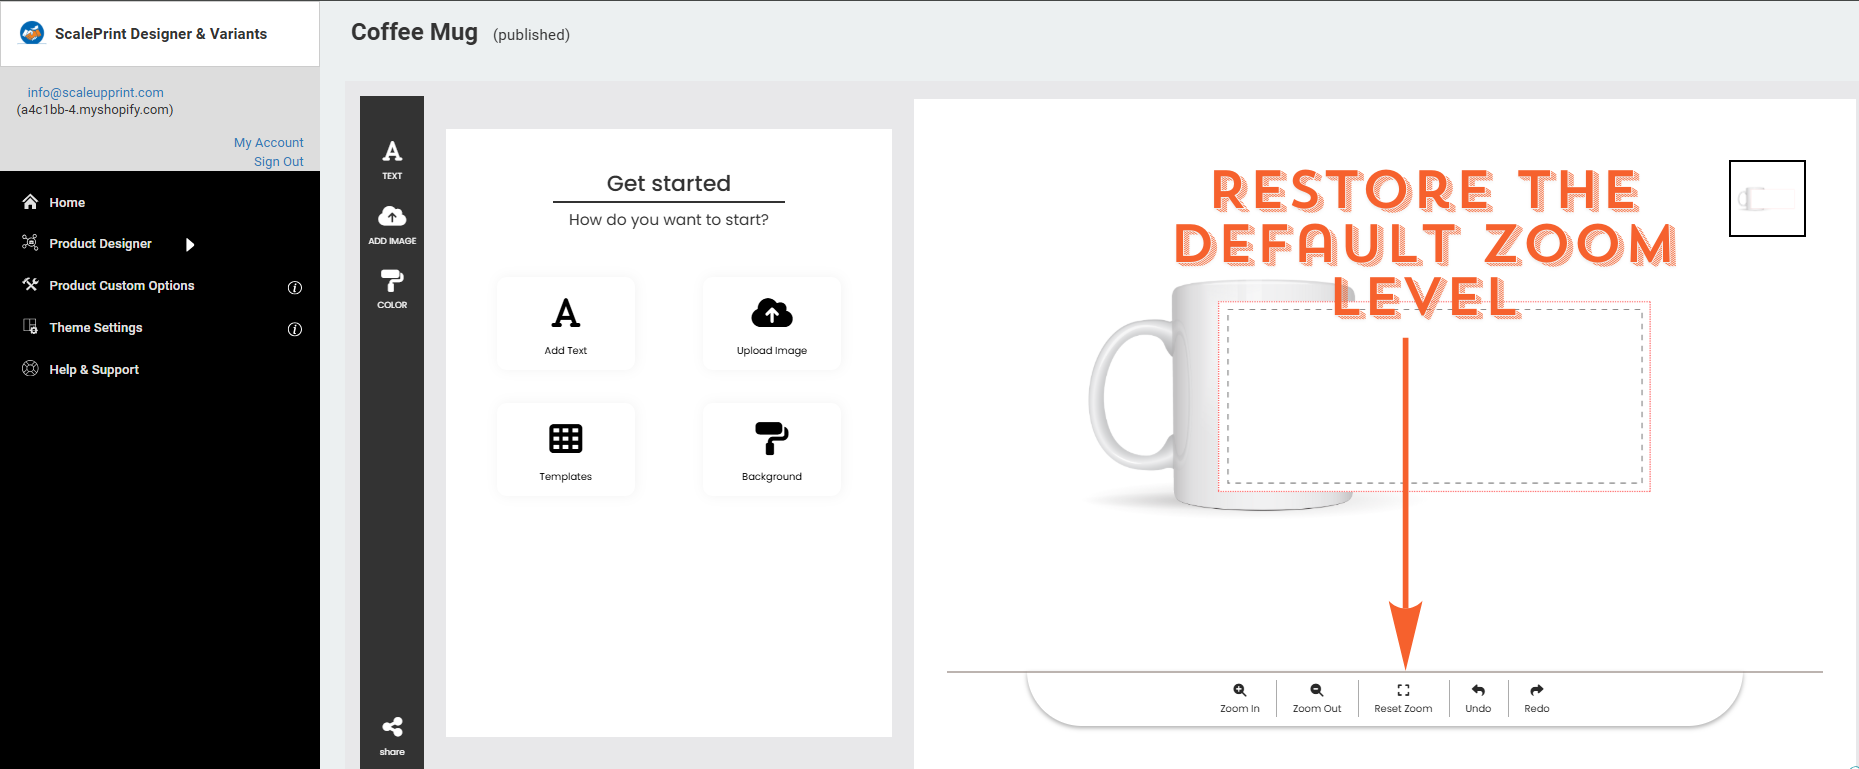Show info for Product Custom Options
The height and width of the screenshot is (769, 1859).
(295, 287)
